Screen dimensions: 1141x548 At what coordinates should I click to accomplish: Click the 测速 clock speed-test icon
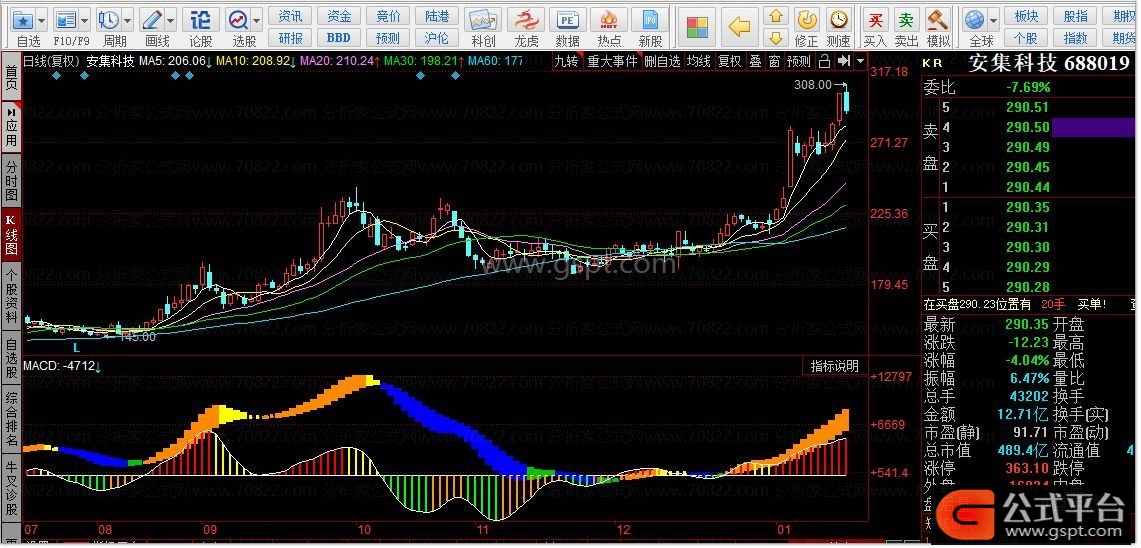pos(838,20)
